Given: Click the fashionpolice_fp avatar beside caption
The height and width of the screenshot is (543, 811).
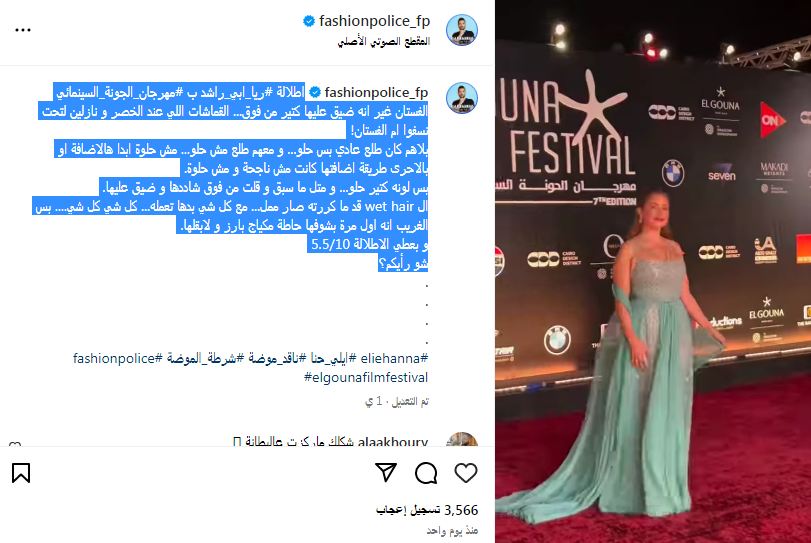Looking at the screenshot, I should [462, 97].
